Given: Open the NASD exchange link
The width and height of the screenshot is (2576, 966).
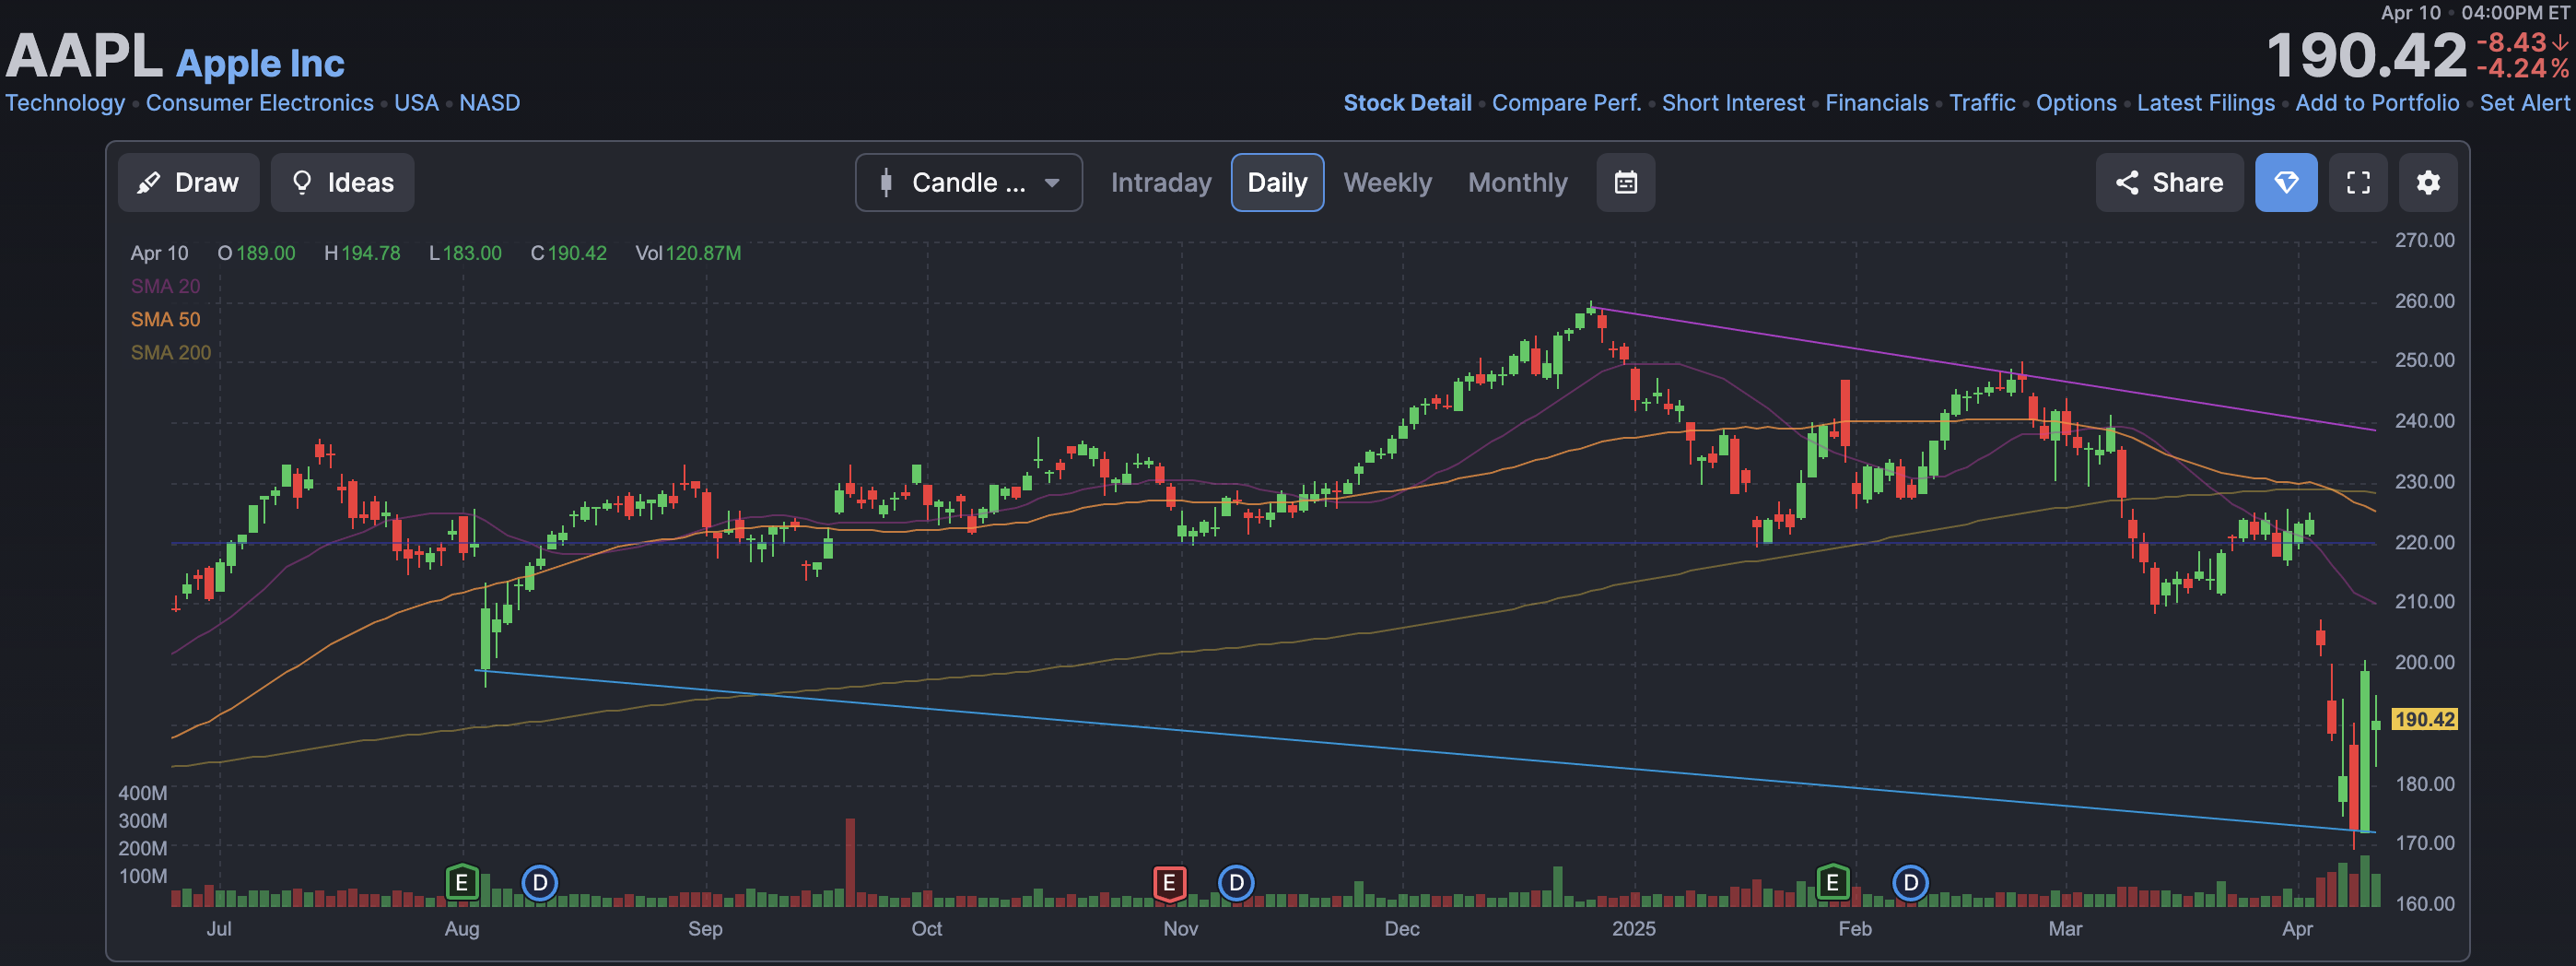Looking at the screenshot, I should 489,103.
